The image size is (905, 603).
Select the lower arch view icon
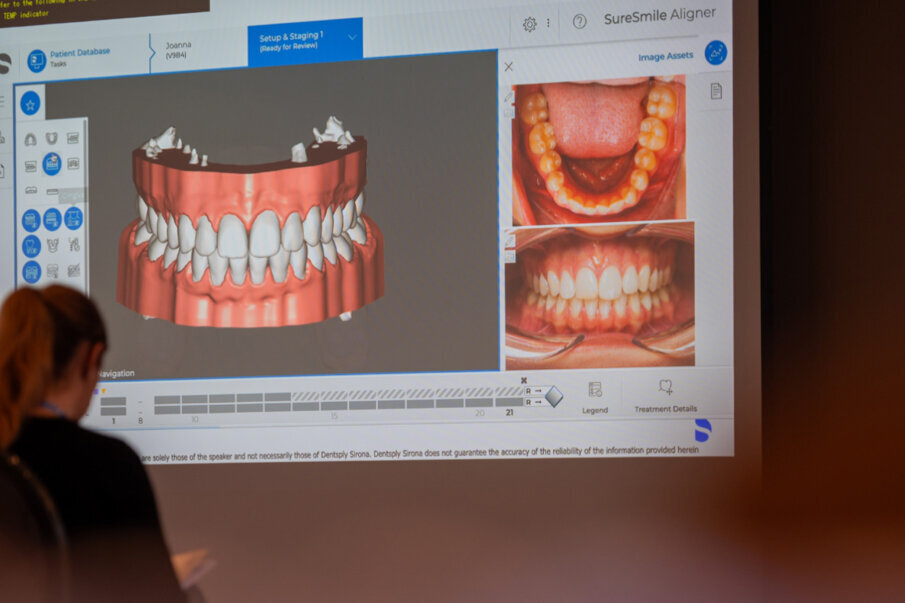pos(52,138)
